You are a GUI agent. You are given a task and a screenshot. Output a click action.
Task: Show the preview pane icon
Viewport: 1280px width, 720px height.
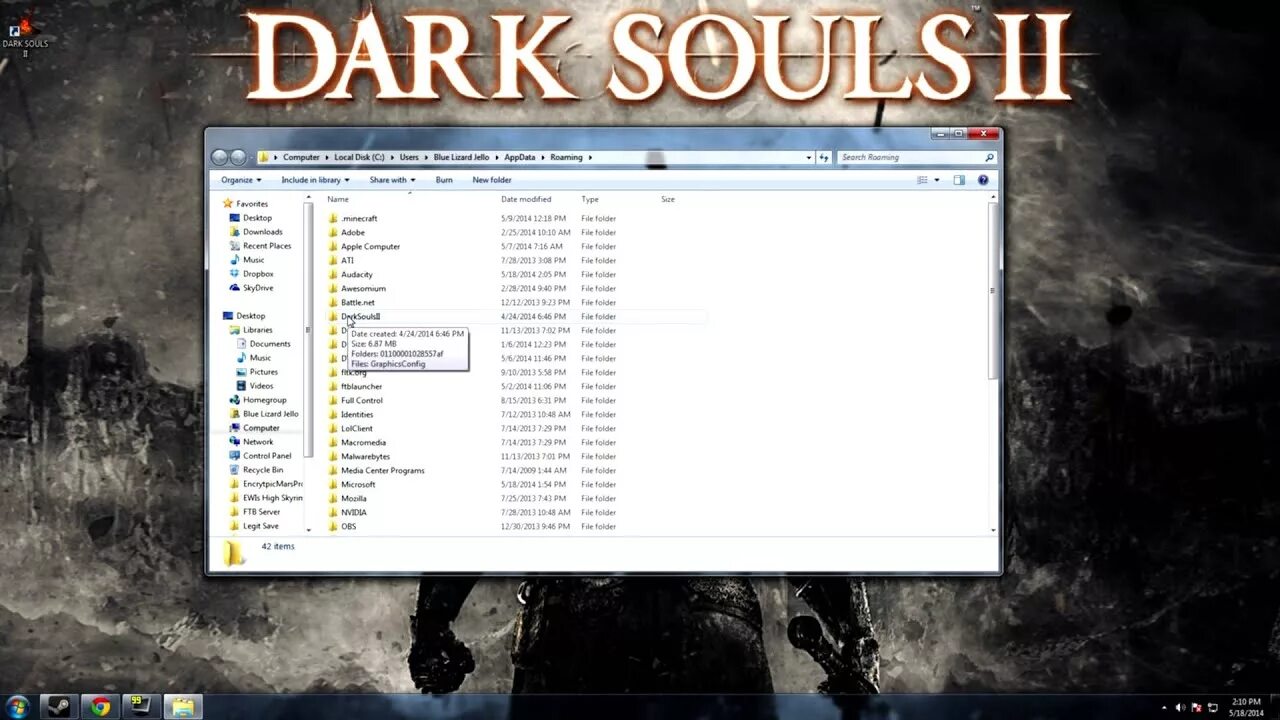click(959, 180)
